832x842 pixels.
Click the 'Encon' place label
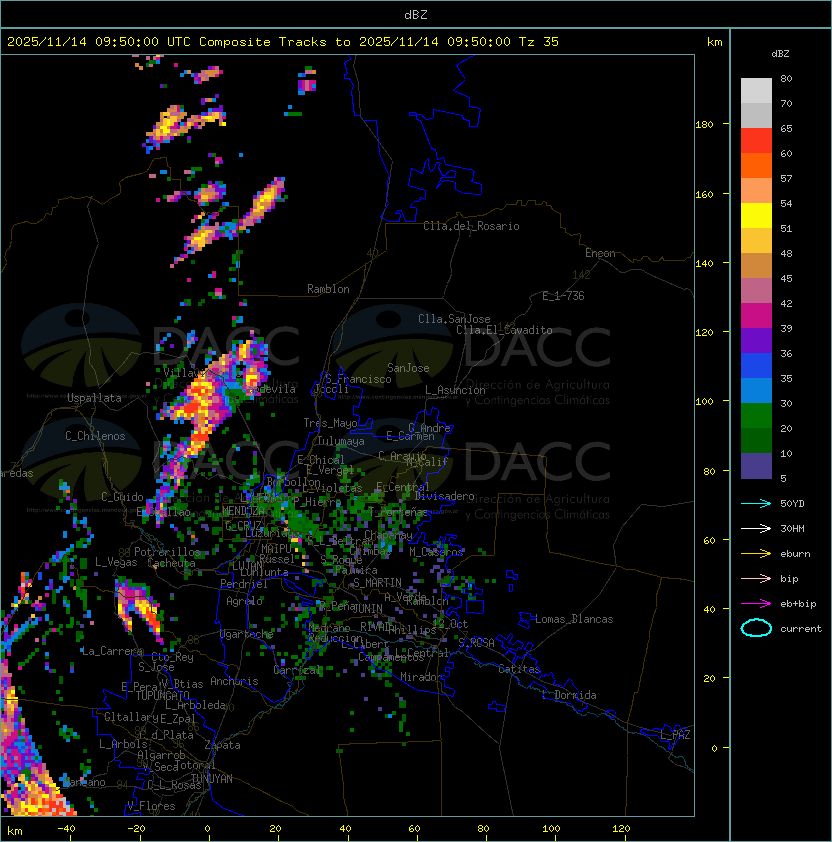point(600,253)
